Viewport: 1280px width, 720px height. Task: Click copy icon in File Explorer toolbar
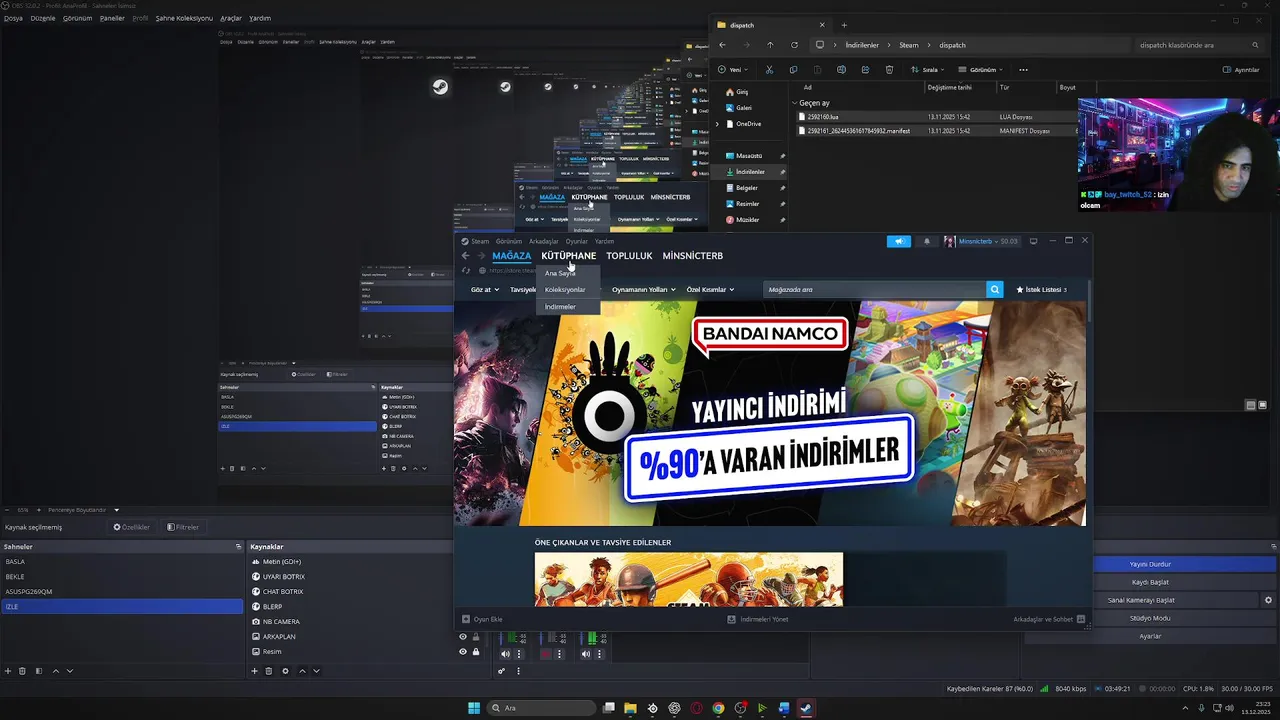tap(793, 70)
